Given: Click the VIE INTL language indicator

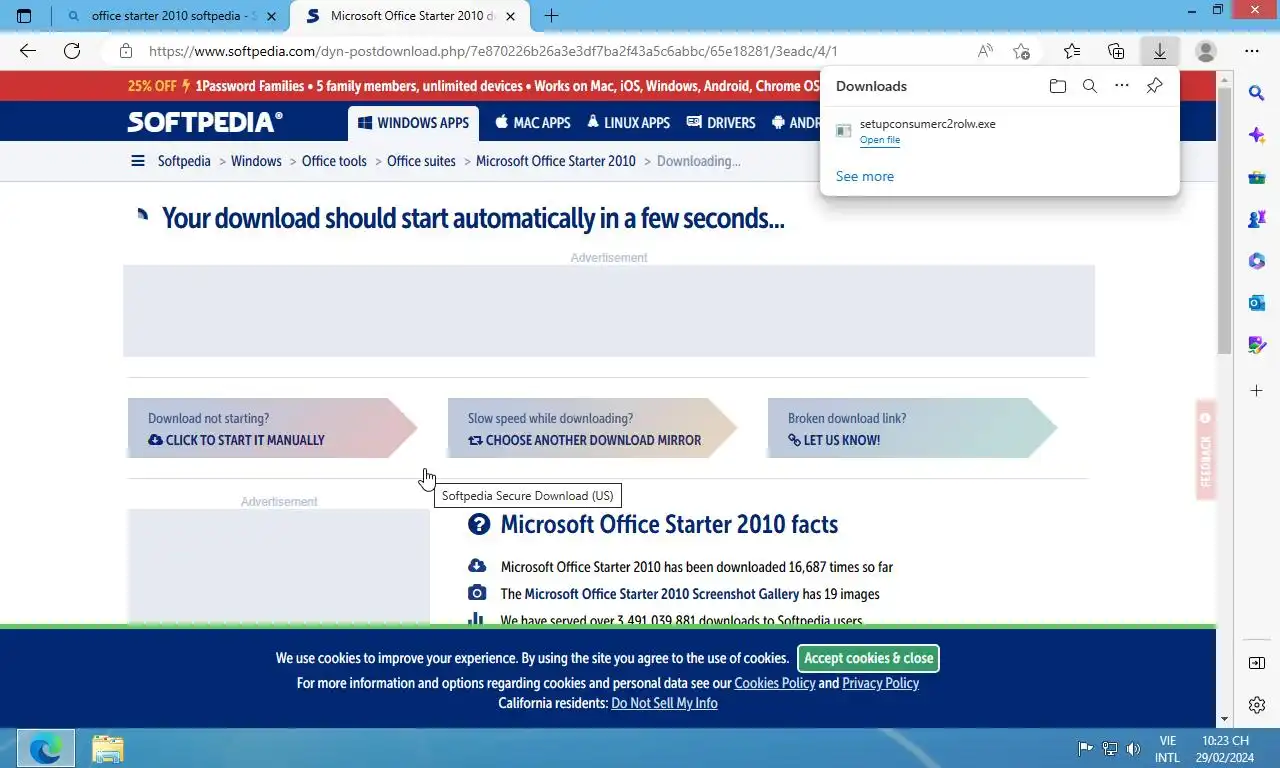Looking at the screenshot, I should 1167,749.
